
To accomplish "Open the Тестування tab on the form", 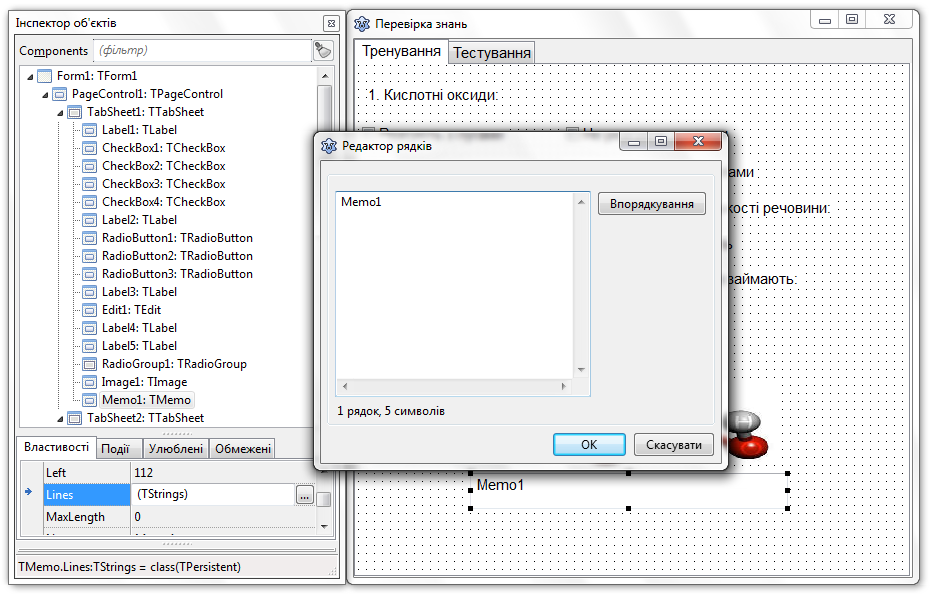I will (492, 52).
